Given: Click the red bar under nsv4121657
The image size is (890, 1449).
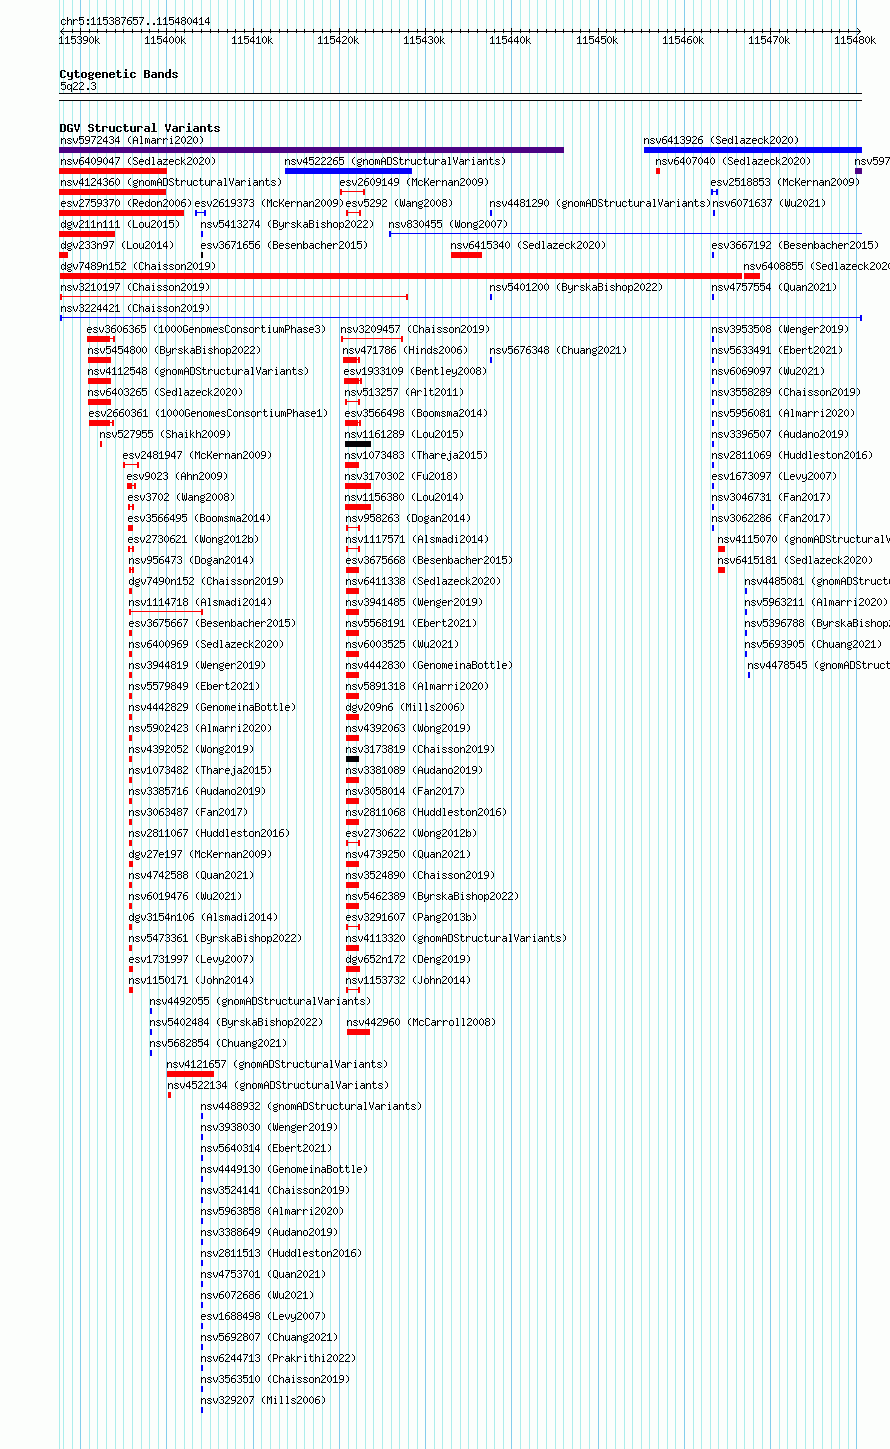Looking at the screenshot, I should click(x=190, y=1074).
